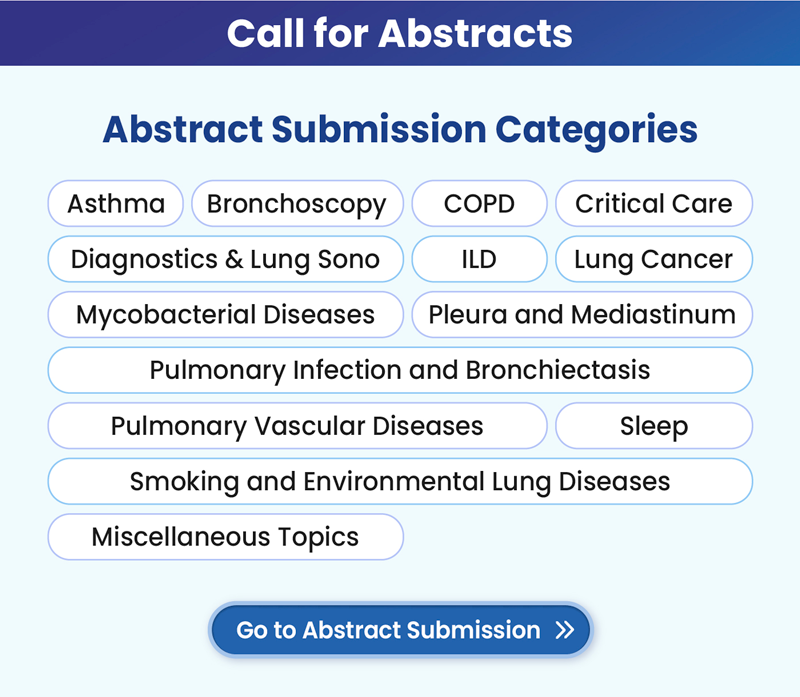Pick the Critical Care category

[654, 203]
